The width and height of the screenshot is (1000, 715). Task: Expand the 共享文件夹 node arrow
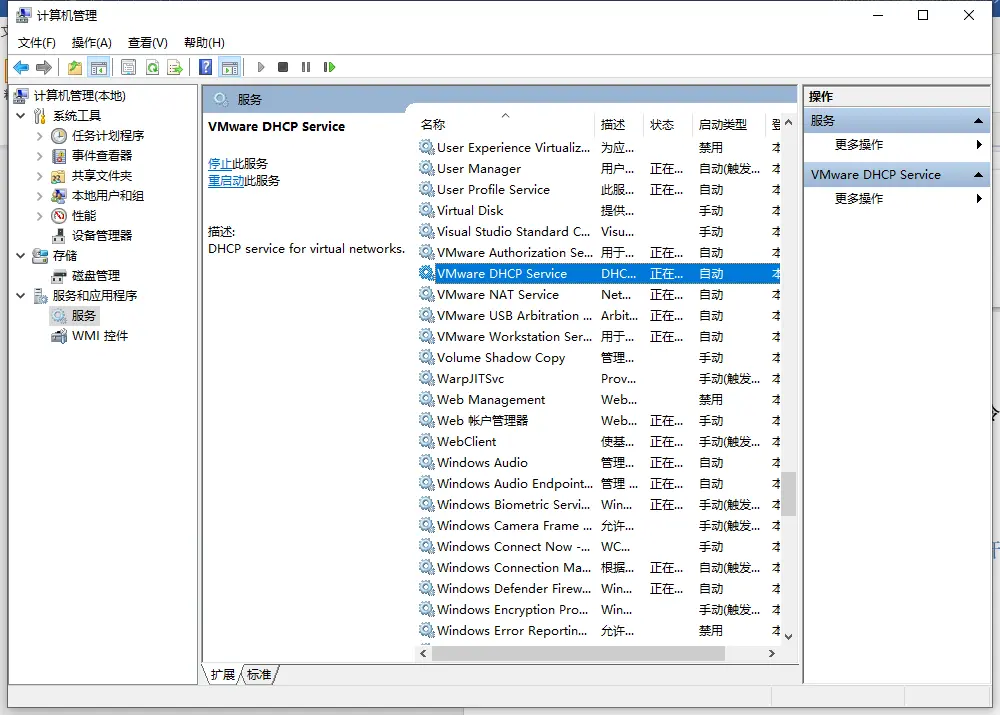pyautogui.click(x=40, y=175)
